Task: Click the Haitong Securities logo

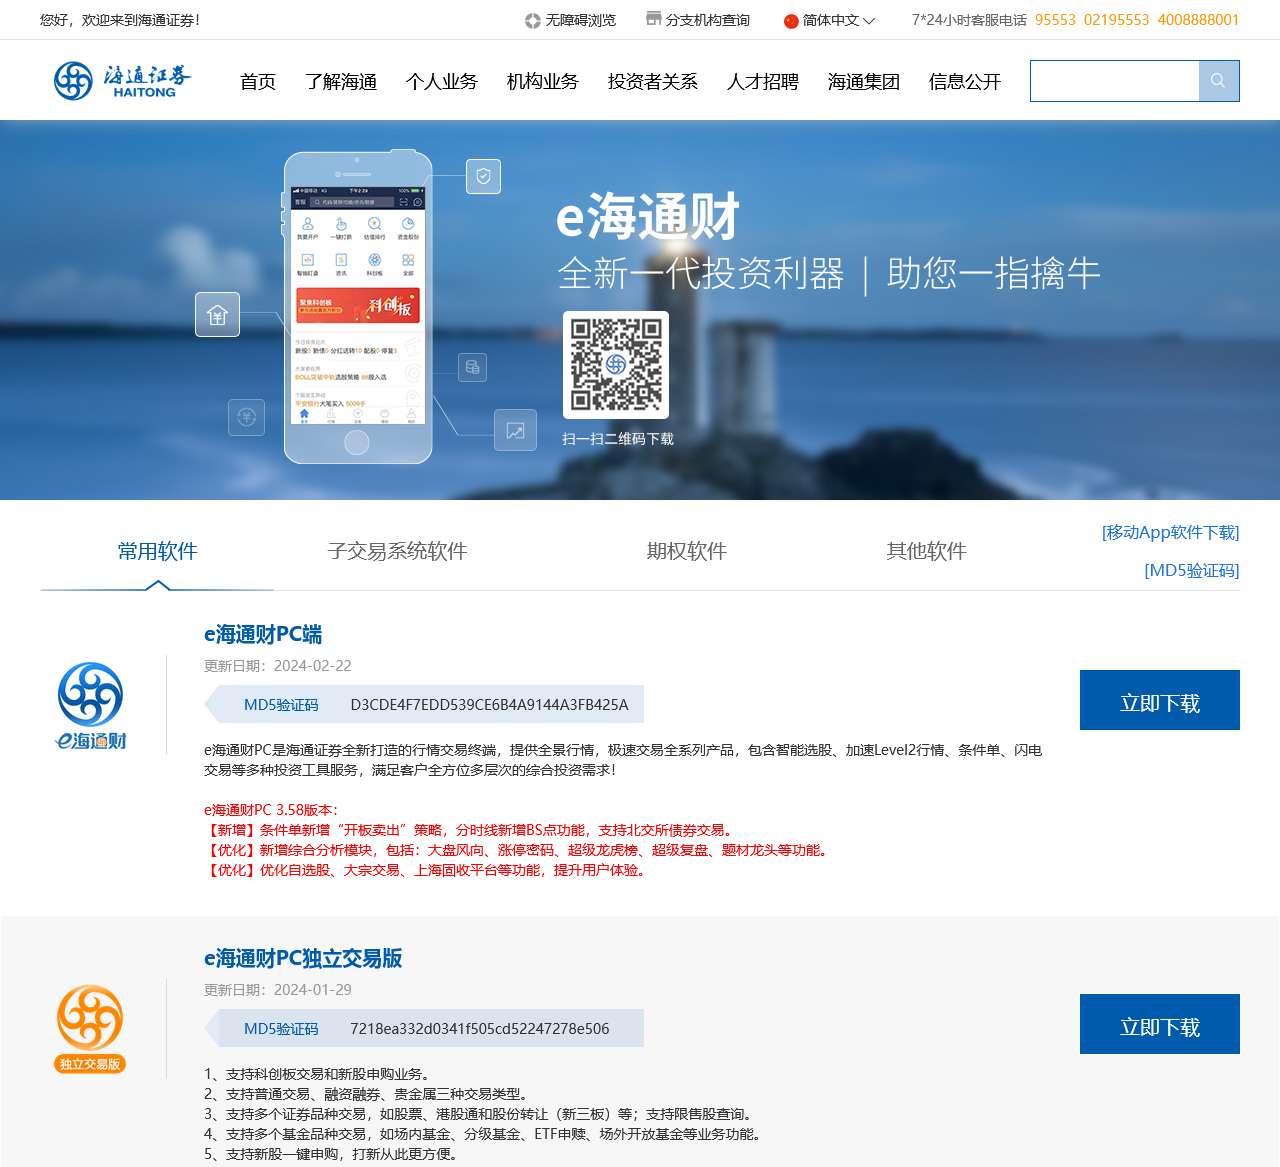Action: pyautogui.click(x=122, y=81)
